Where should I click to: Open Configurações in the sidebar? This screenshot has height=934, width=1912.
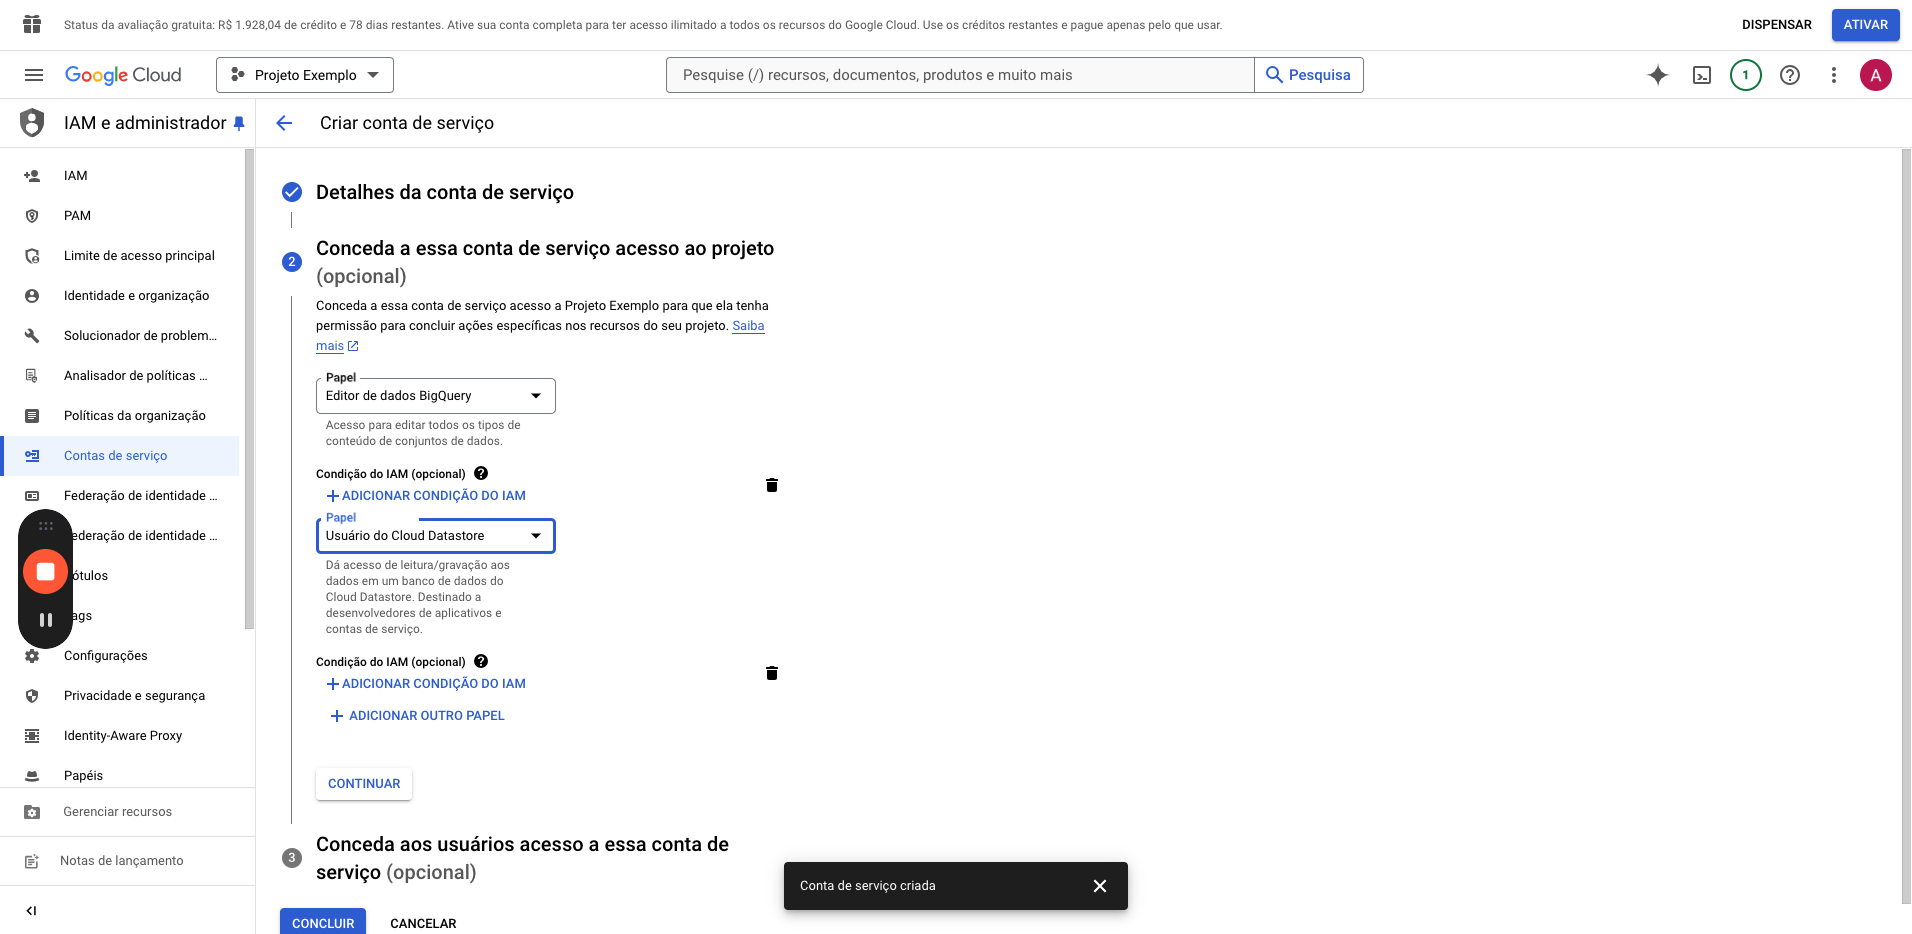[120, 656]
